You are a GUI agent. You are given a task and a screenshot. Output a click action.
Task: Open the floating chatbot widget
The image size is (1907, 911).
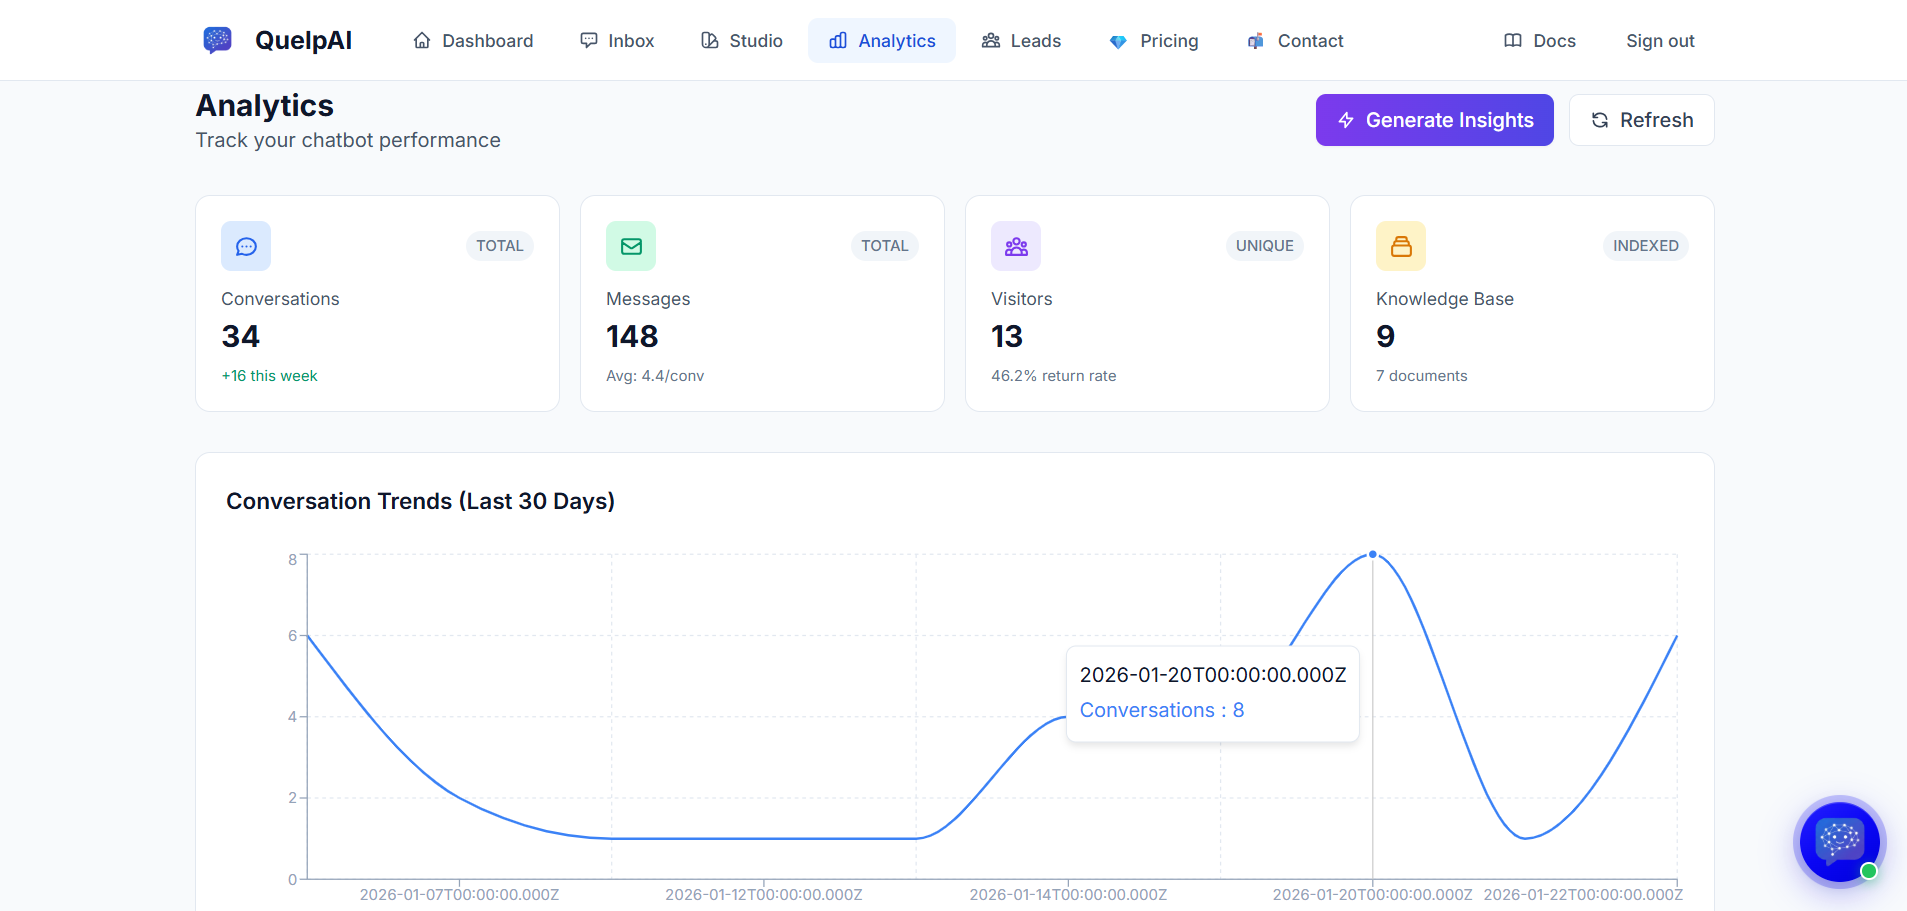1840,842
